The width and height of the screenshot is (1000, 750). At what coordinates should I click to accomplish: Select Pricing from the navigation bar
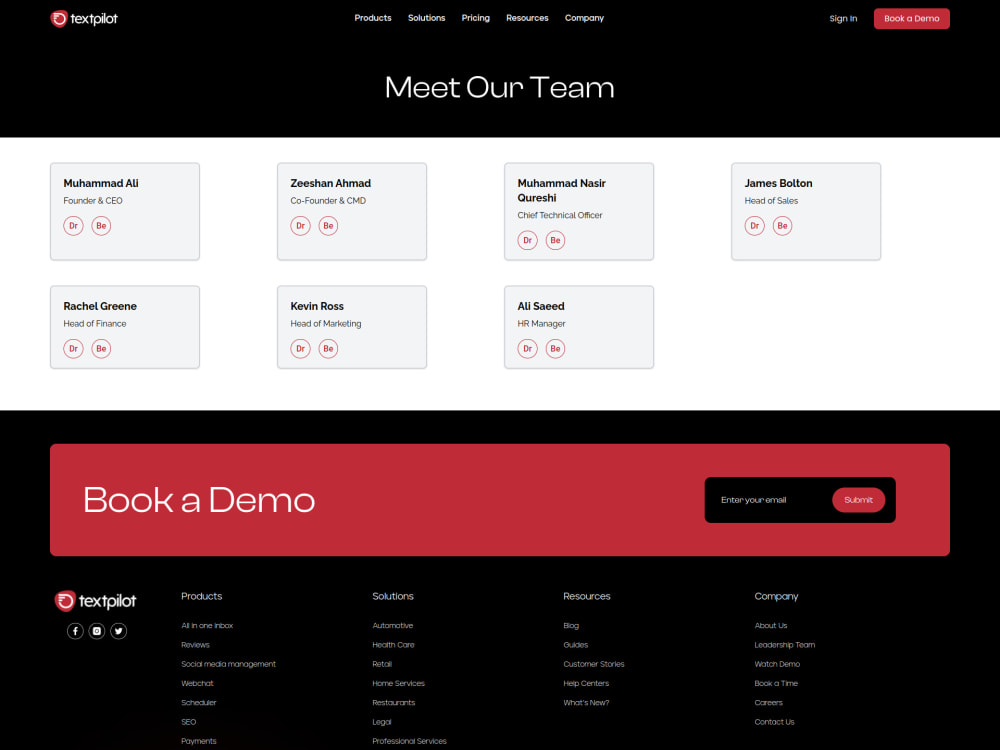coord(475,18)
